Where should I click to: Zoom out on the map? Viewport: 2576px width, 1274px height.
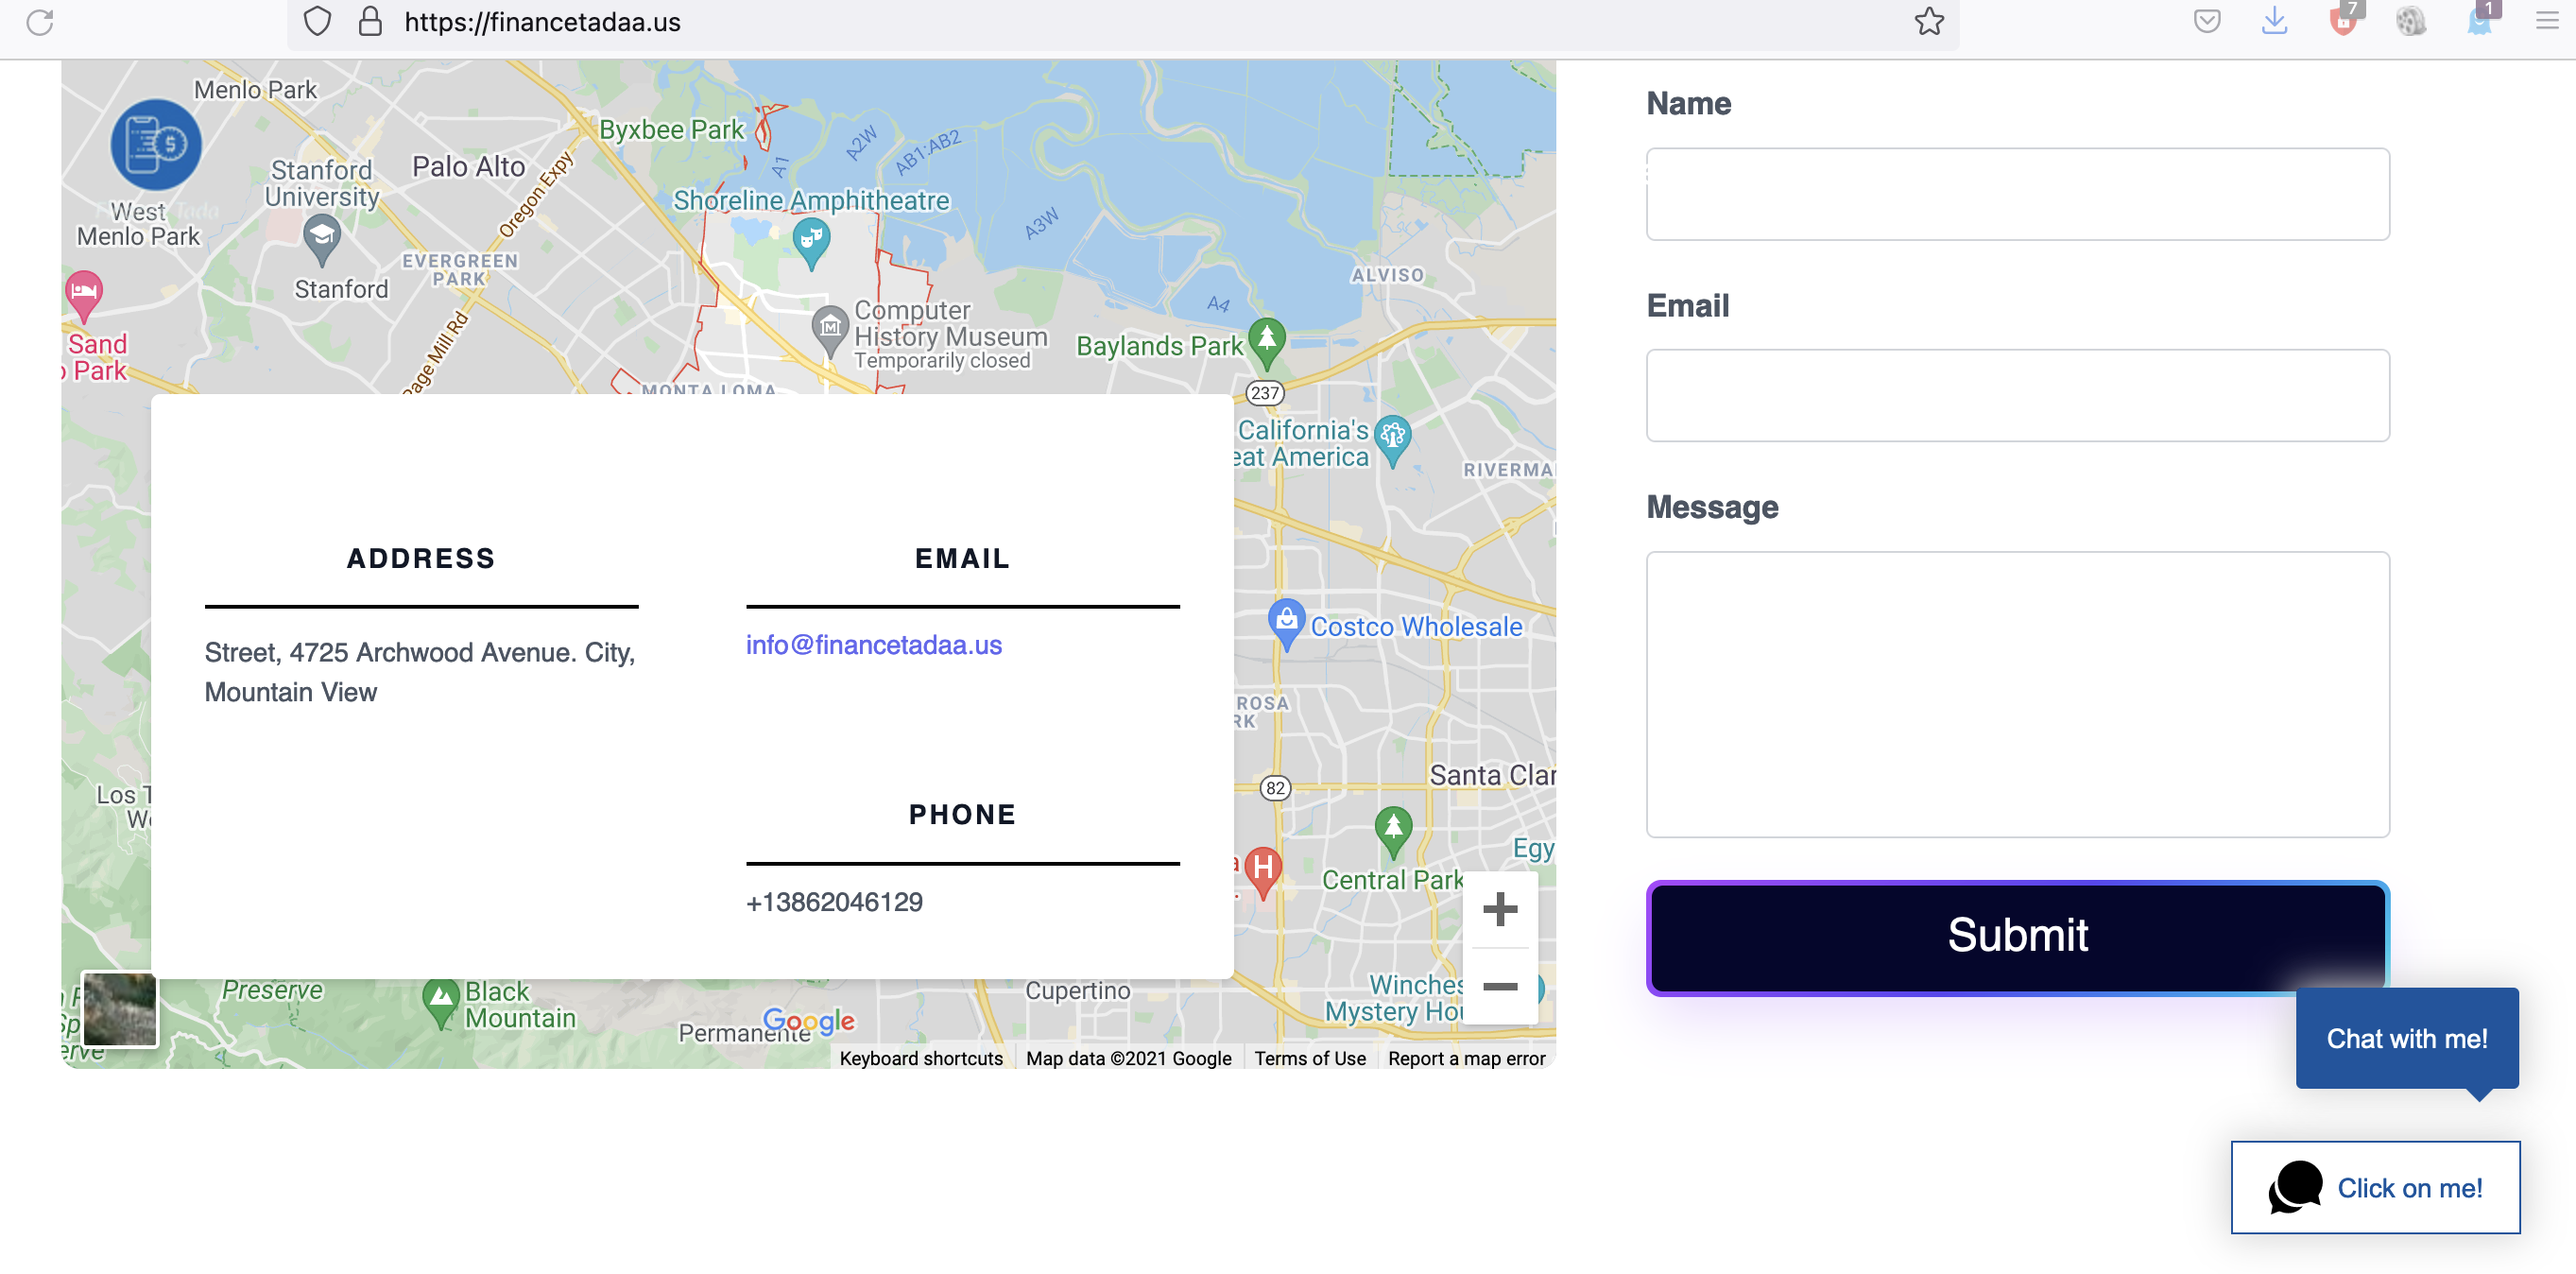1499,986
